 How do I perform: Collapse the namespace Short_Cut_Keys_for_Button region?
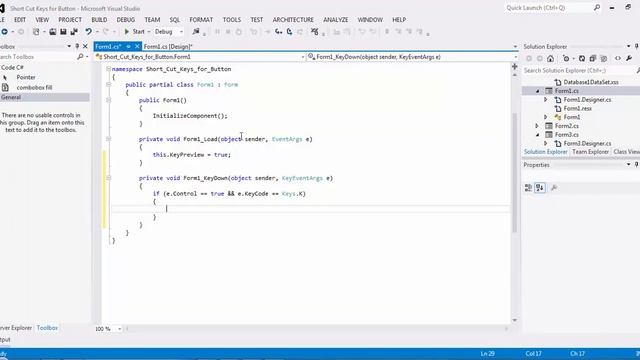(109, 69)
